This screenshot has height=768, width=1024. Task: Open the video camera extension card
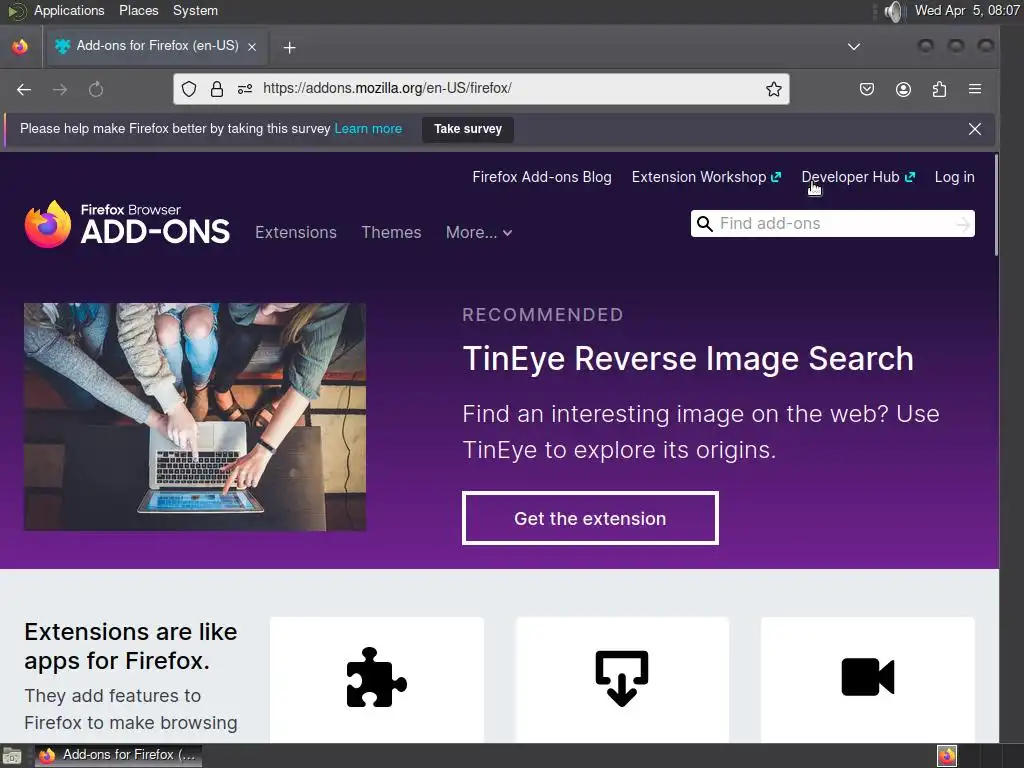[867, 679]
